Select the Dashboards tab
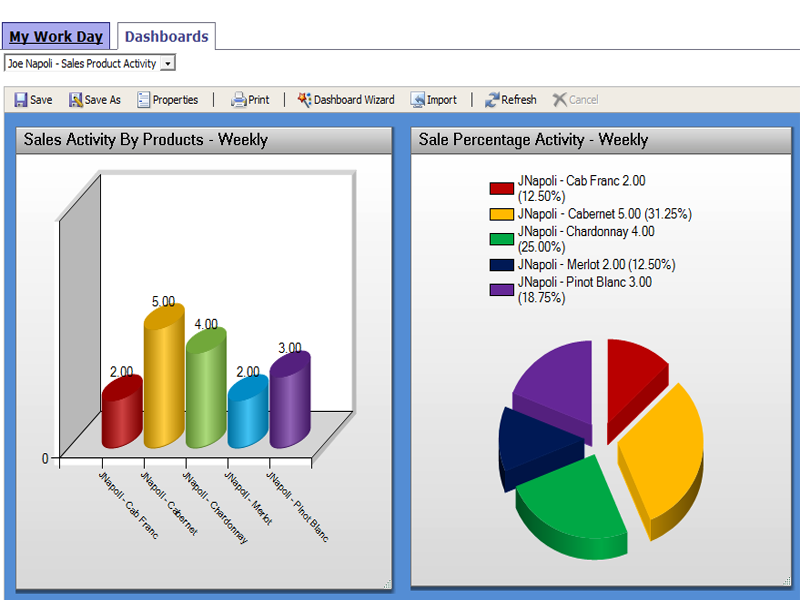Image resolution: width=800 pixels, height=600 pixels. coord(166,37)
